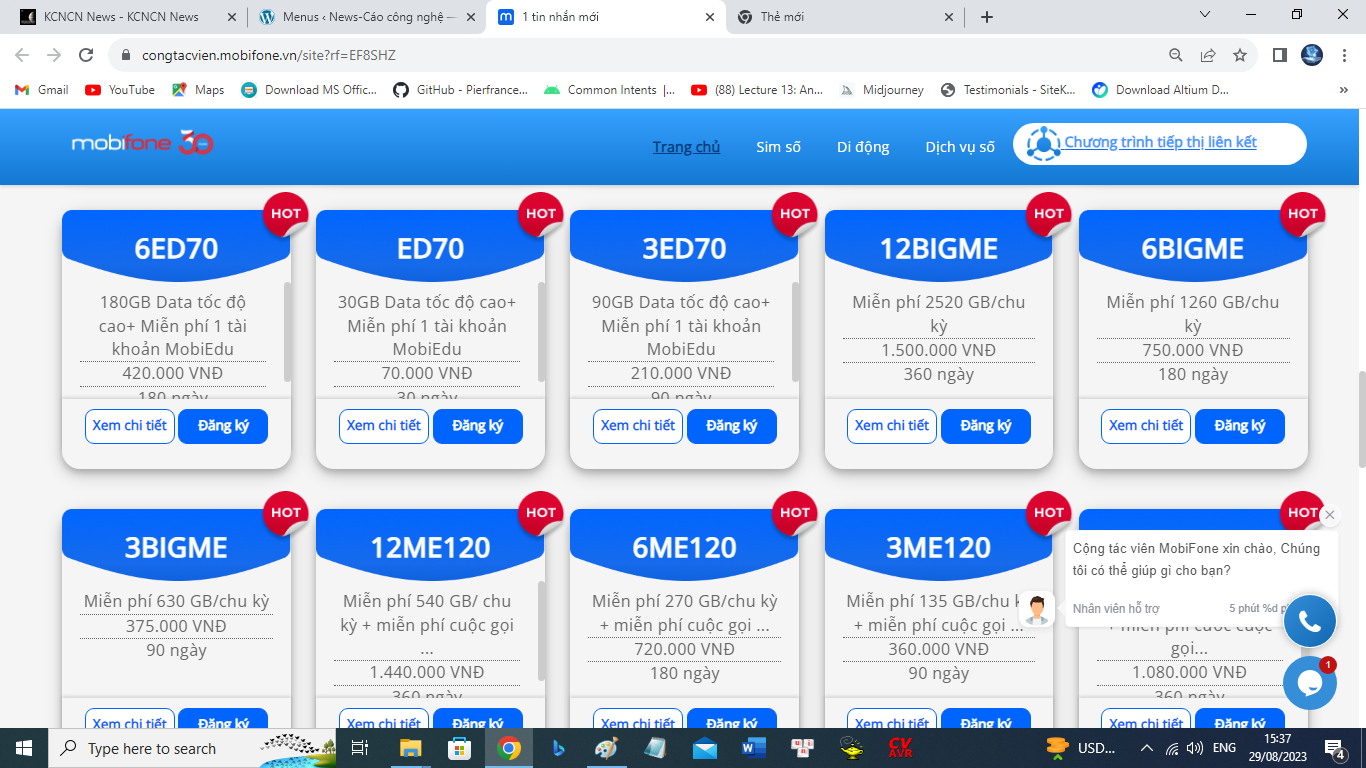The height and width of the screenshot is (768, 1366).
Task: Open the zoom magnifier icon in address bar
Action: [x=1176, y=55]
